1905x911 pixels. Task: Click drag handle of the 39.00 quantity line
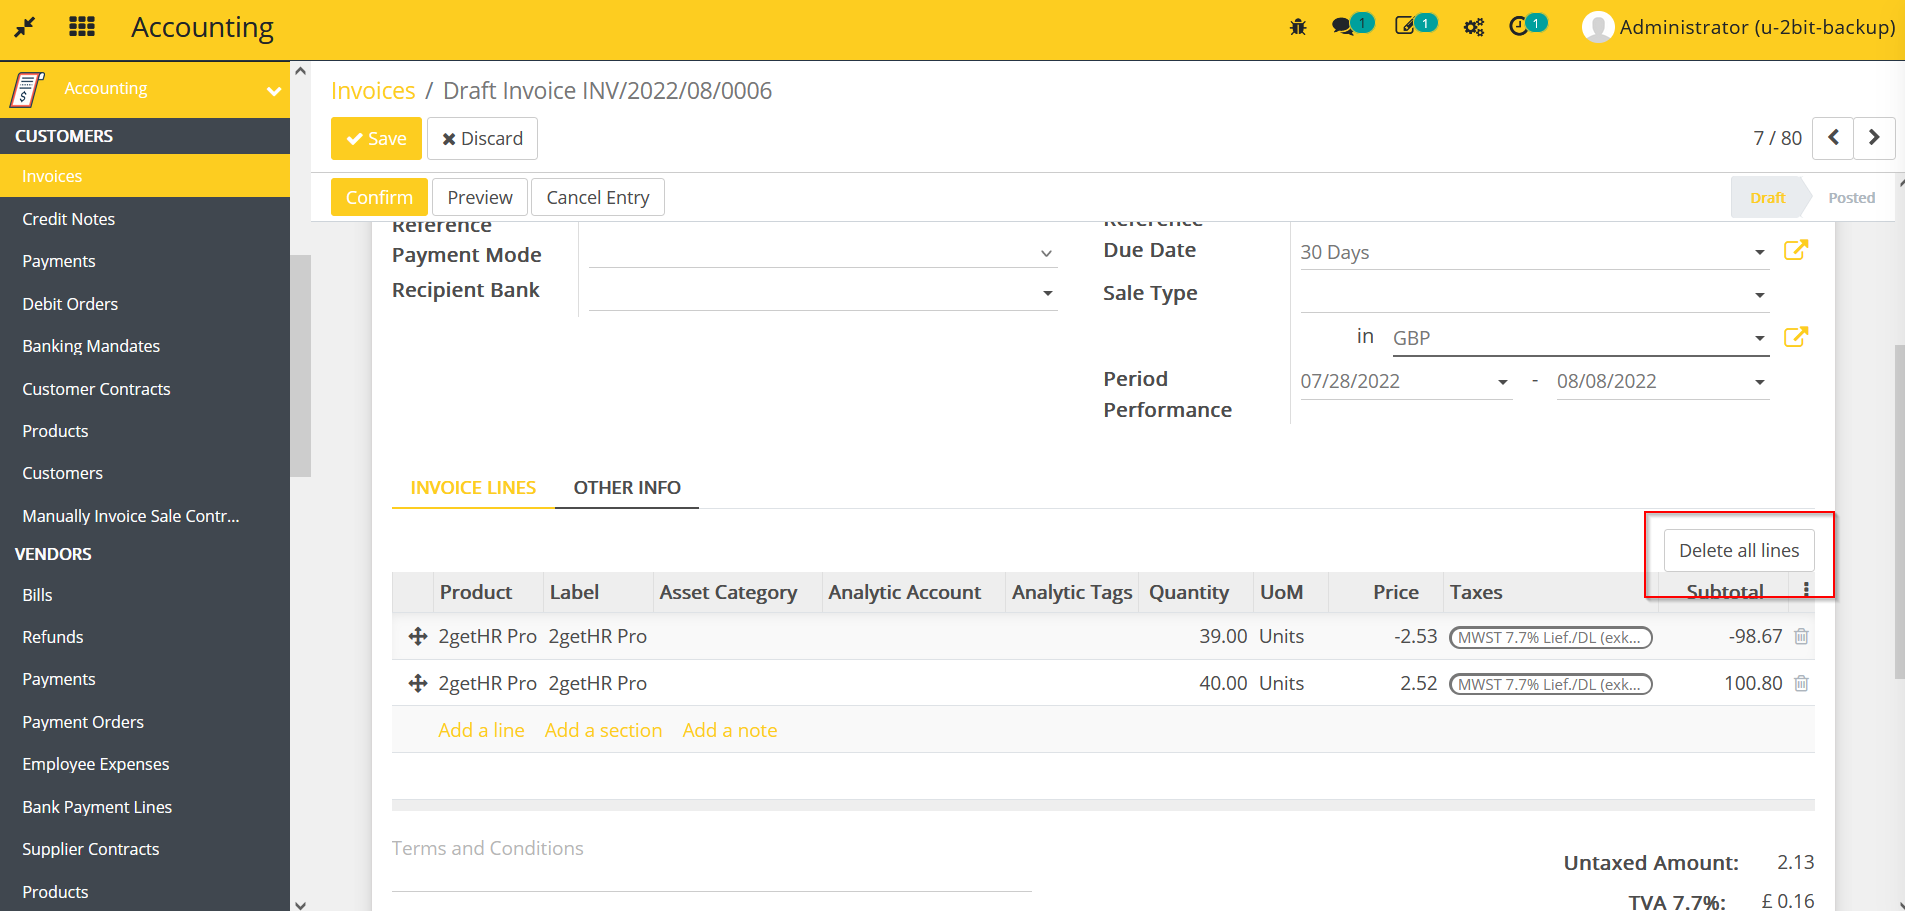(418, 637)
